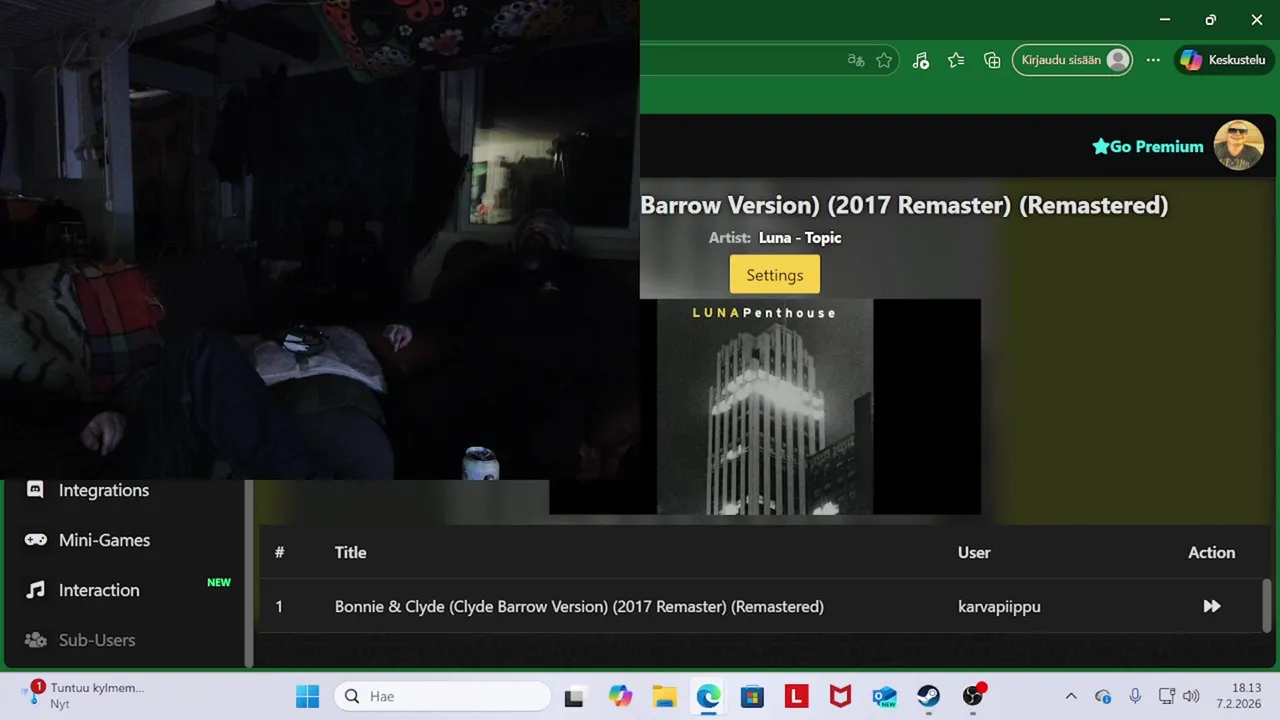Click Microsoft Edge taskbar icon
Screen dimensions: 1280x720
708,696
